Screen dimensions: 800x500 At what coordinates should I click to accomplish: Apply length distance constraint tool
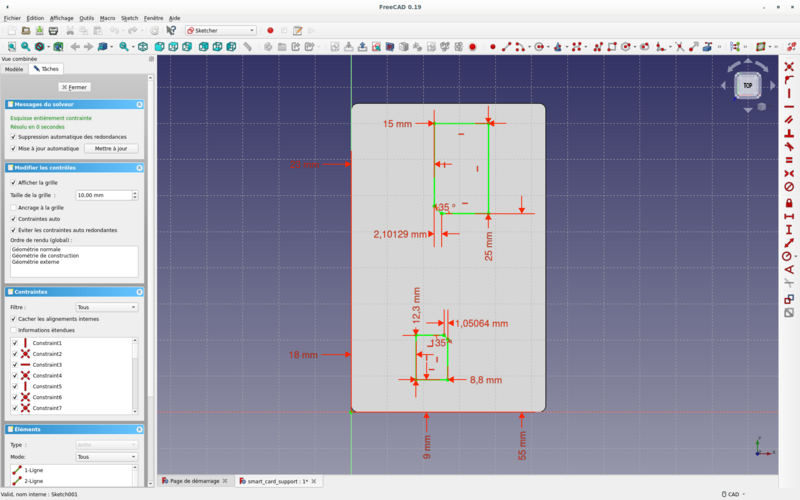(x=789, y=243)
